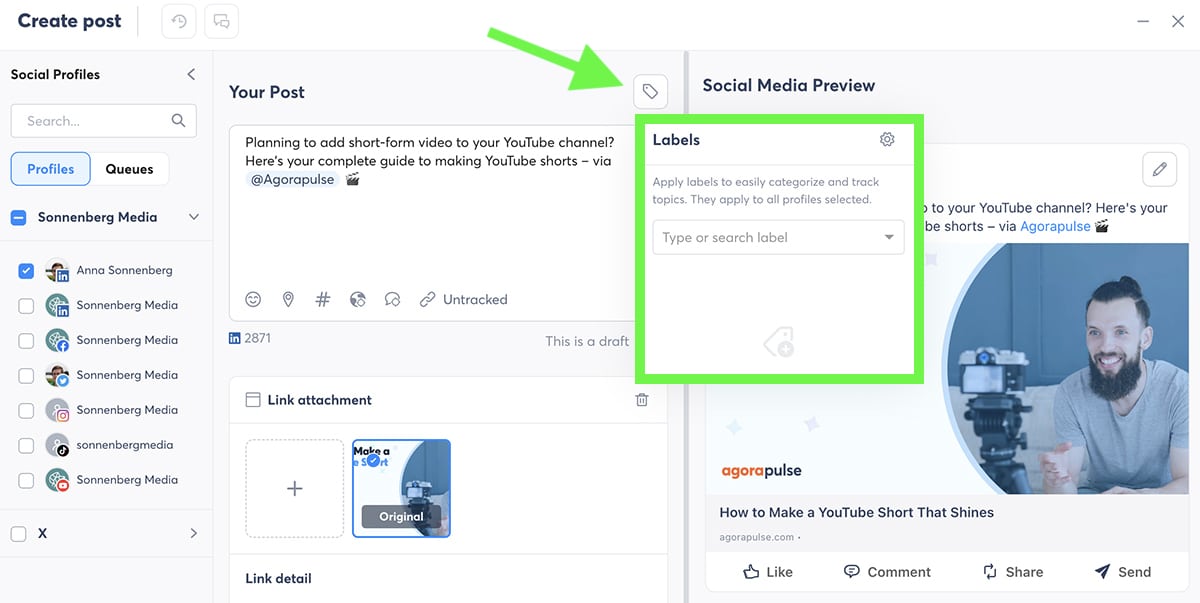Select the X group checkbox

pos(18,534)
